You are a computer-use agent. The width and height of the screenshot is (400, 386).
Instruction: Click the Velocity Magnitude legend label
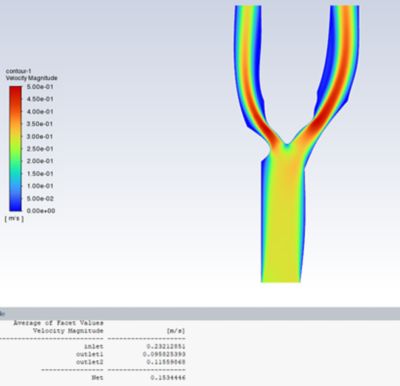(31, 78)
